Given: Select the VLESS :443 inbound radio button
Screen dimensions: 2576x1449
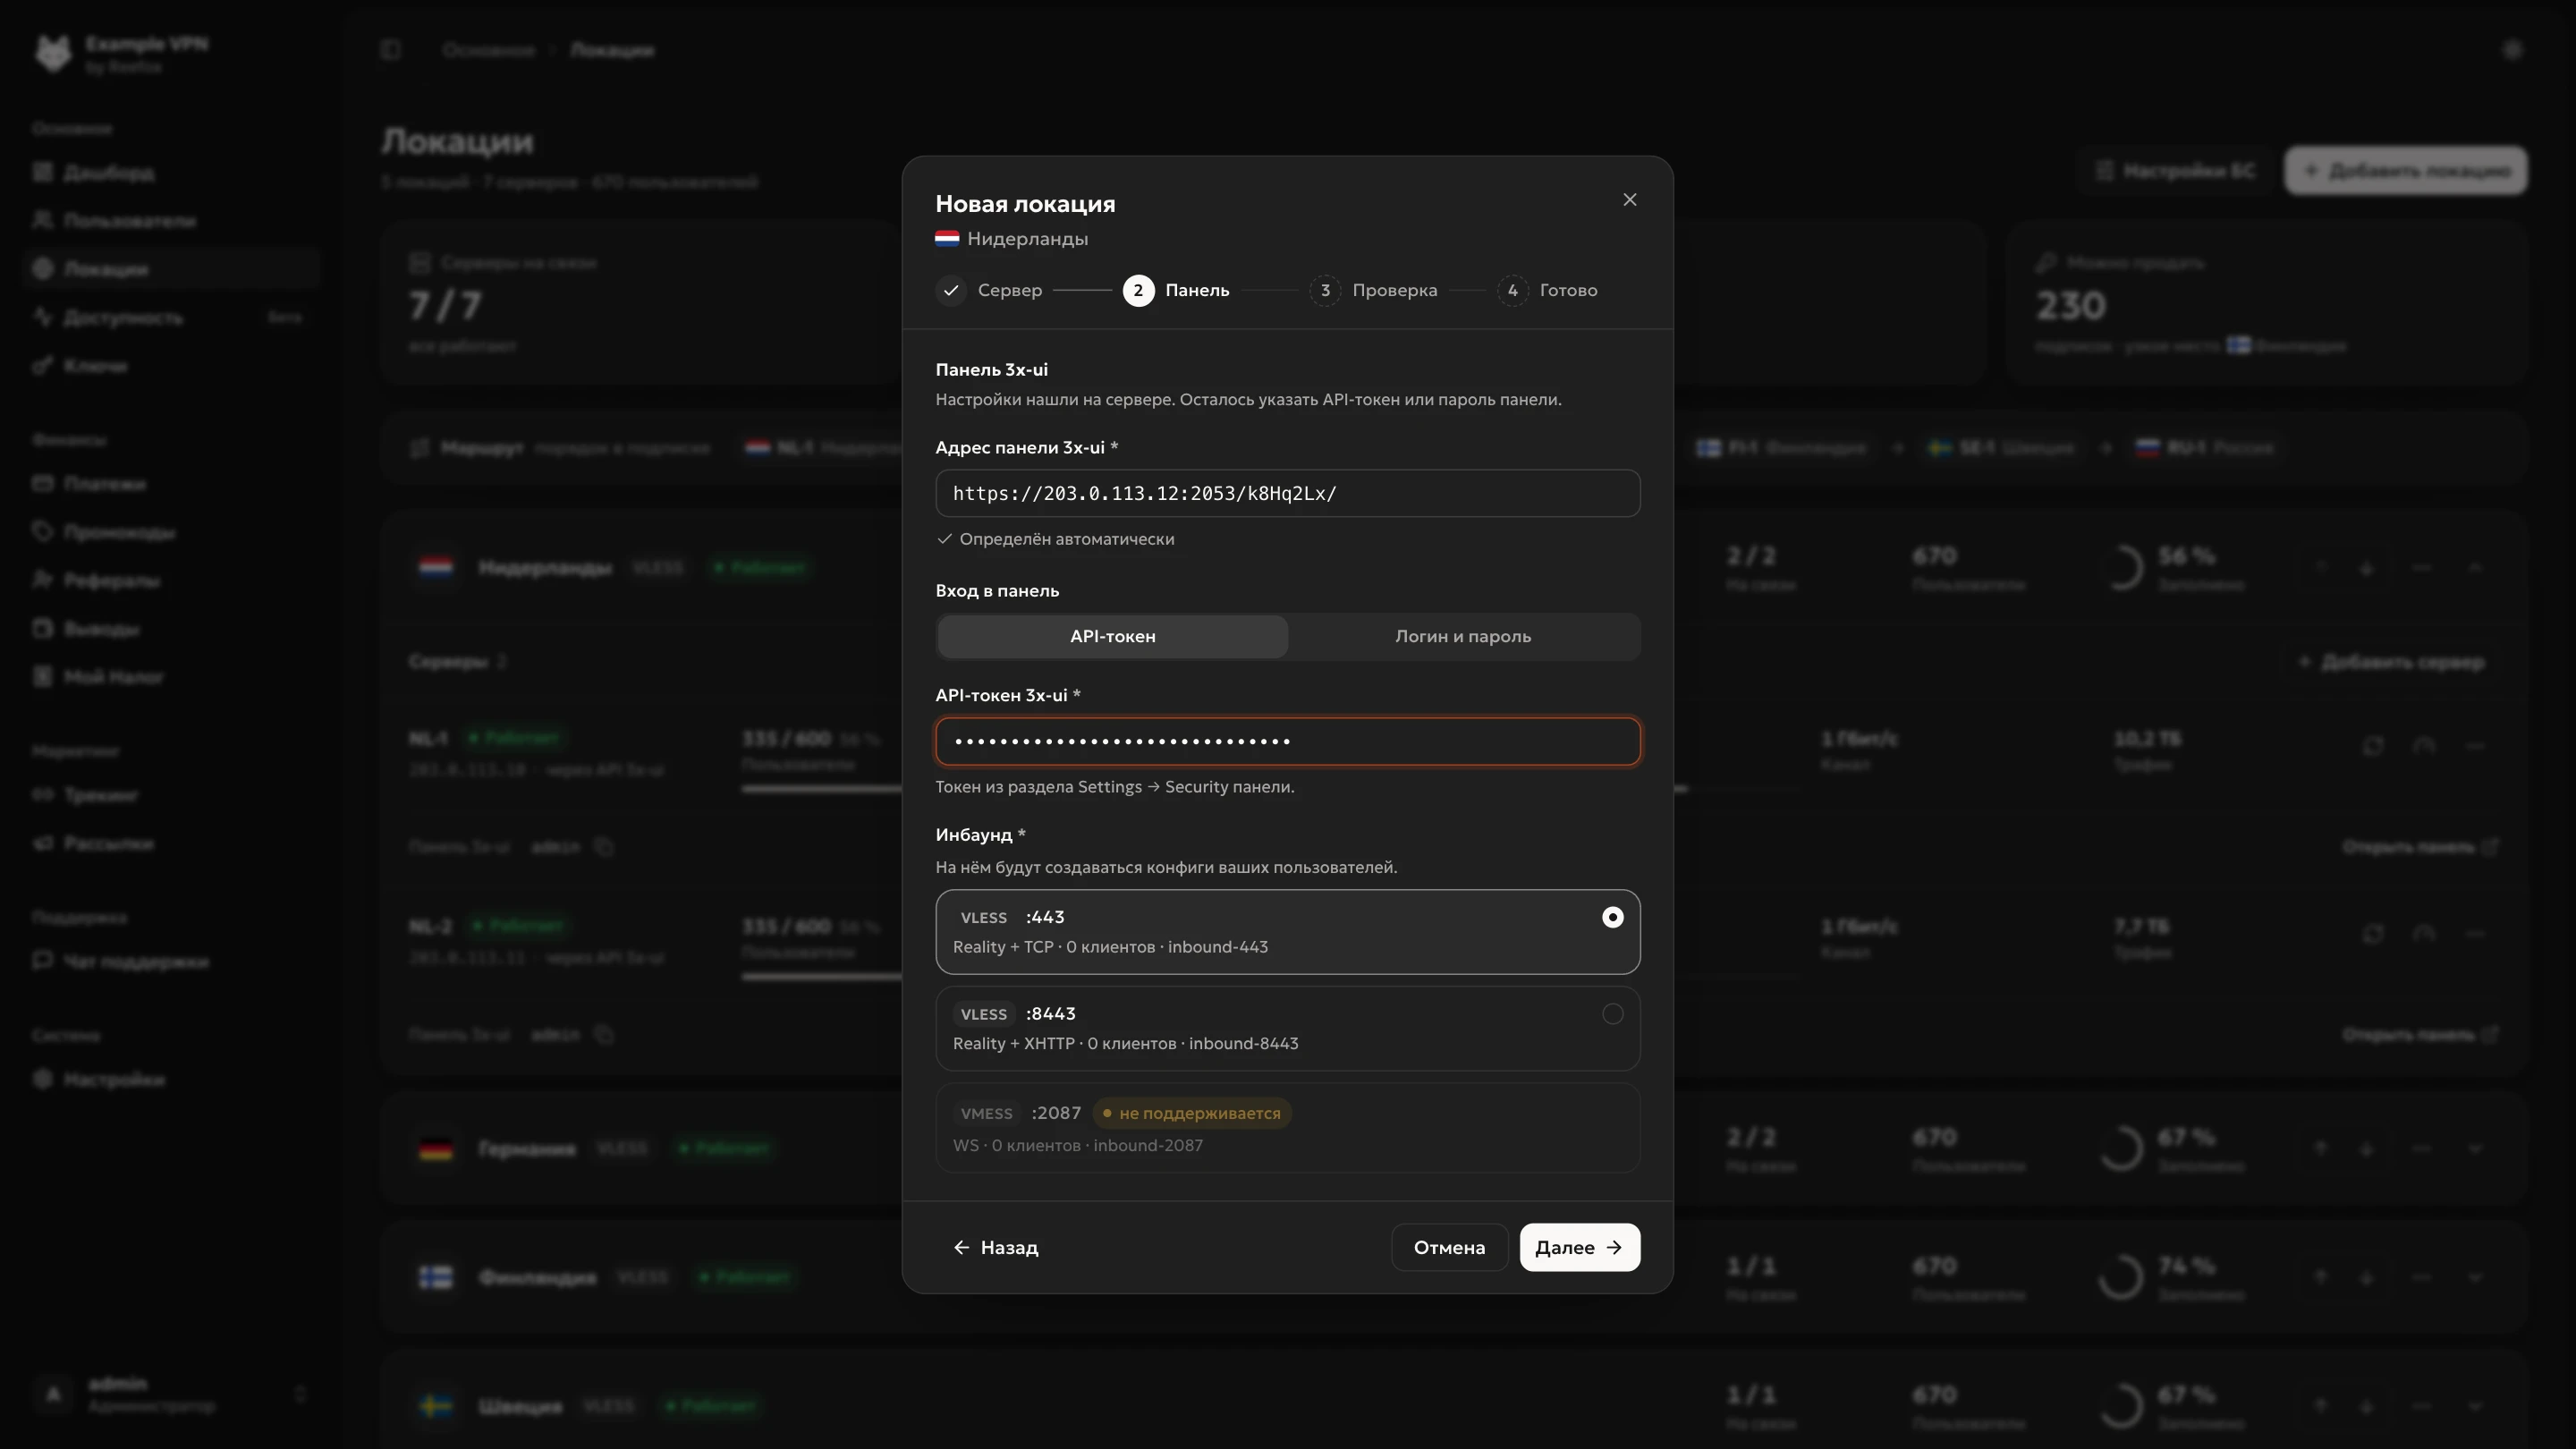Looking at the screenshot, I should 1612,917.
